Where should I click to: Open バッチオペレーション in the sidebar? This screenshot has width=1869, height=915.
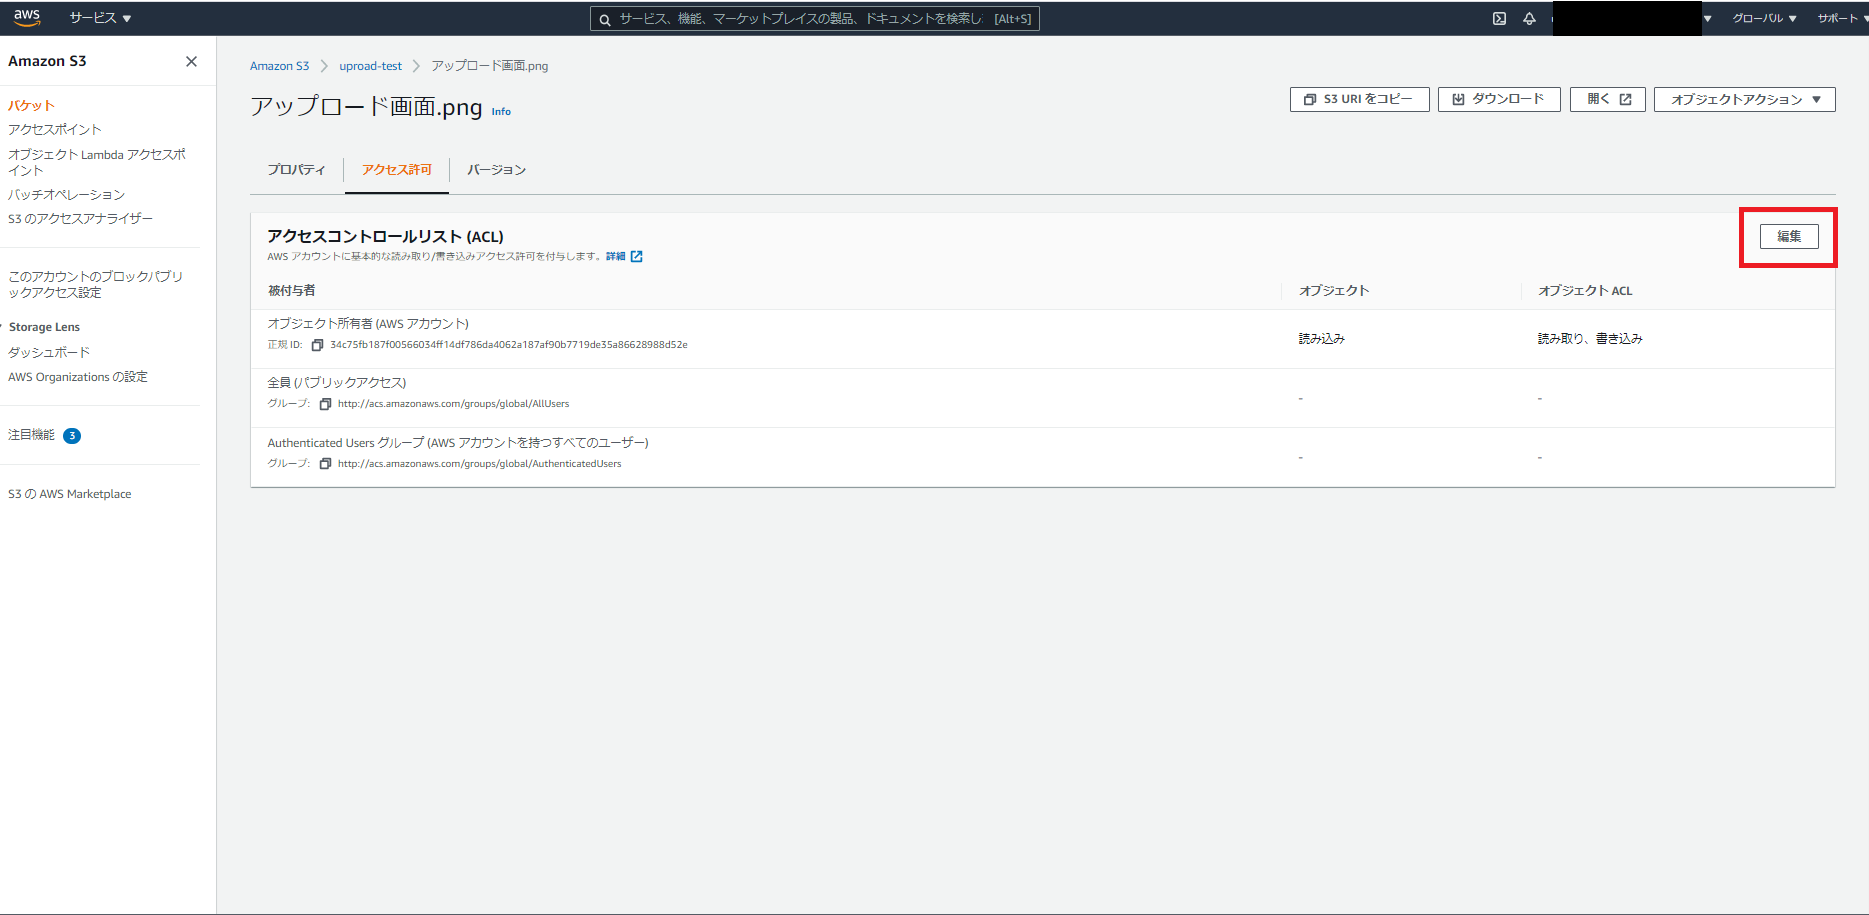66,195
